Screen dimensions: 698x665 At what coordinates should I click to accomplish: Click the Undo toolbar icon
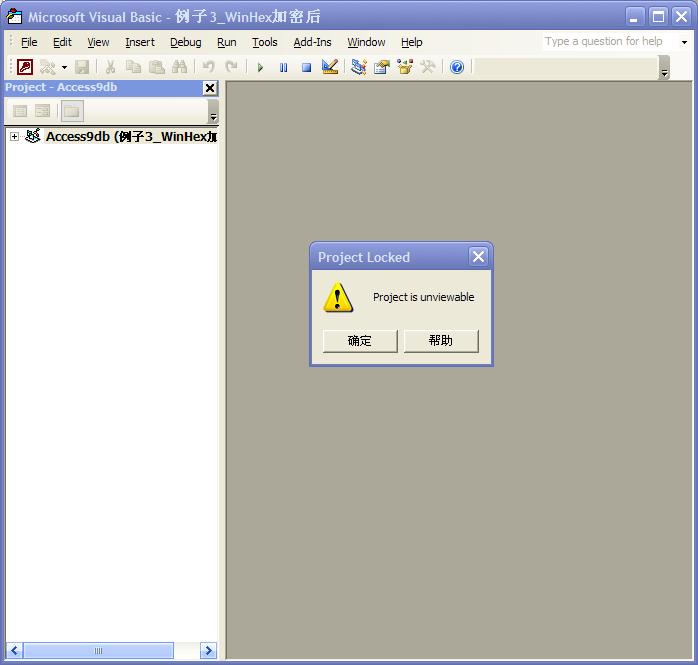click(208, 67)
